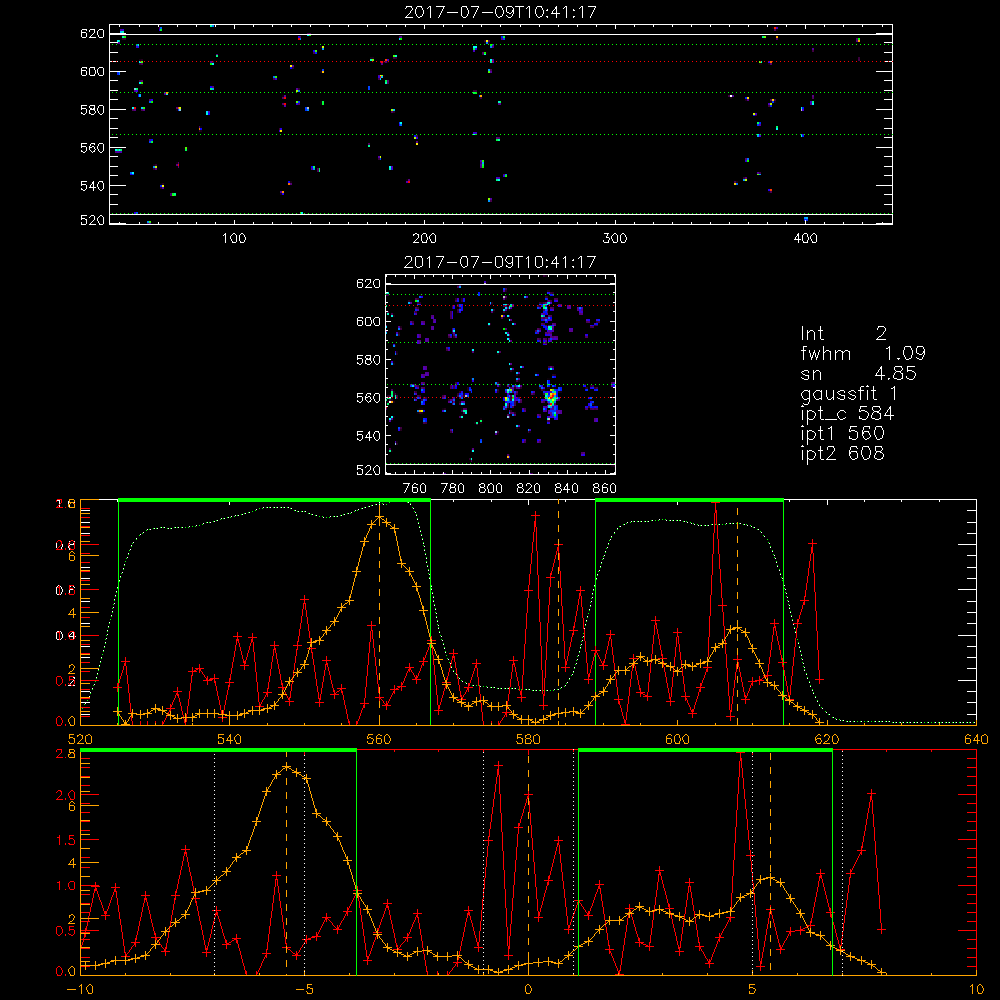Click y-axis label 1.5 on the bottom plot

tap(66, 840)
